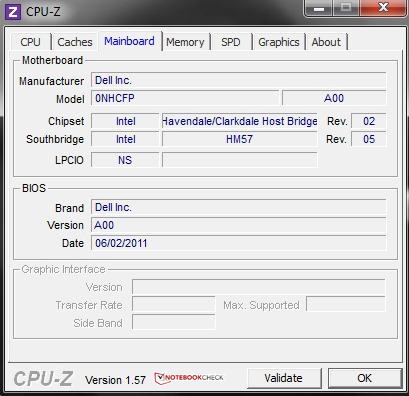Click the Chipset Rev. value 02
409x396 pixels.
tap(369, 121)
